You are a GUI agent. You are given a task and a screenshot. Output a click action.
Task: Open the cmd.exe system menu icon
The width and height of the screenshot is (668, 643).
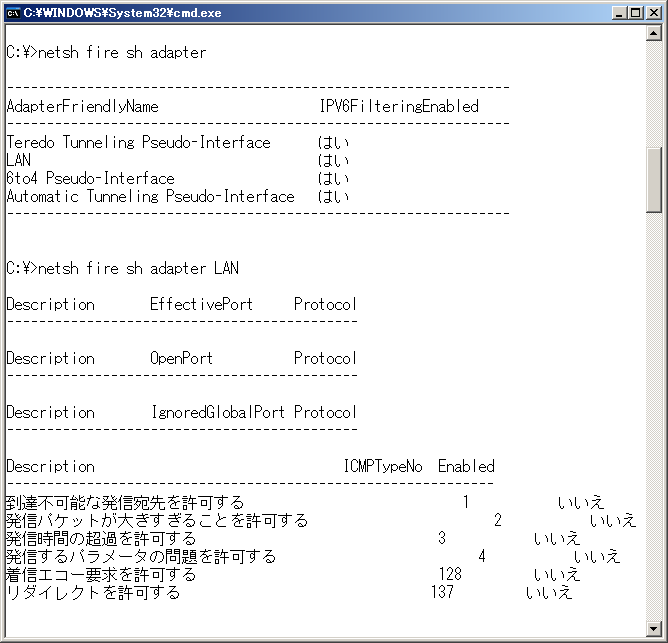(x=13, y=13)
